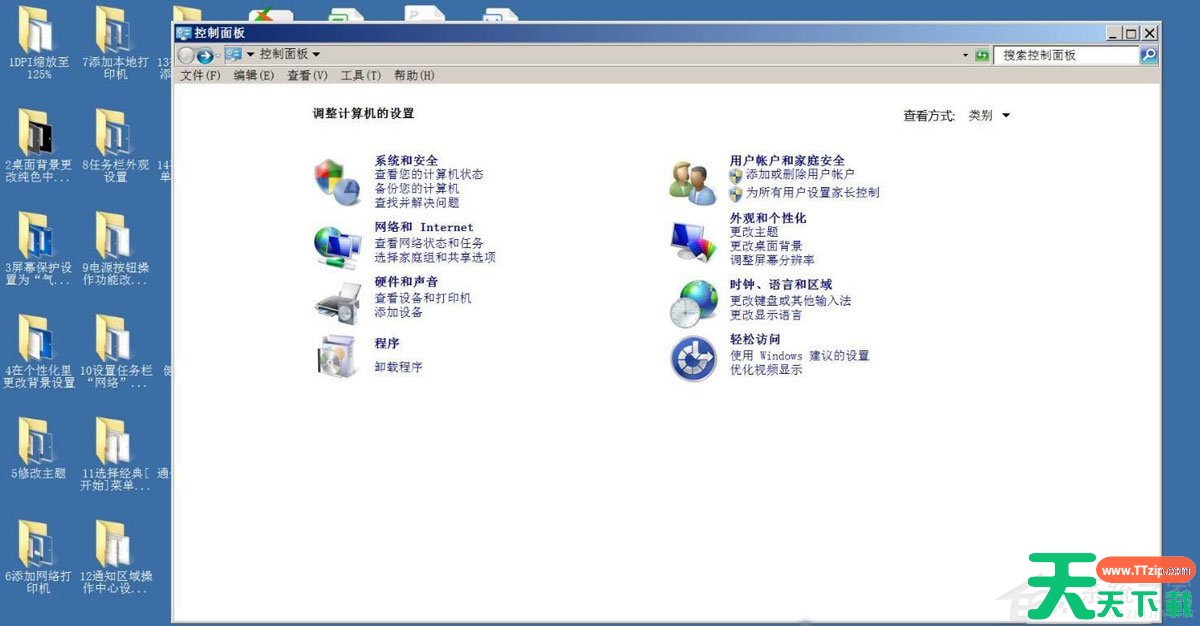This screenshot has width=1200, height=626.
Task: Click the 卸载程序 link
Action: [398, 367]
